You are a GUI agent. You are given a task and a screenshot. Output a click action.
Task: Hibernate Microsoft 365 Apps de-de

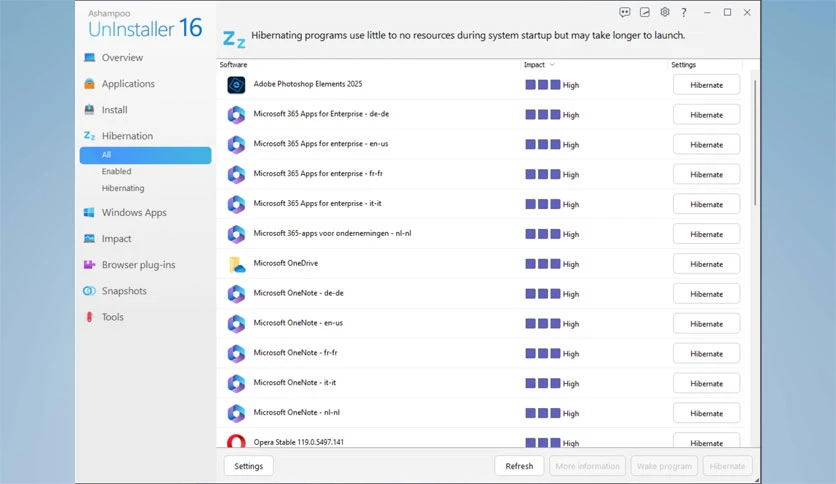pyautogui.click(x=706, y=115)
